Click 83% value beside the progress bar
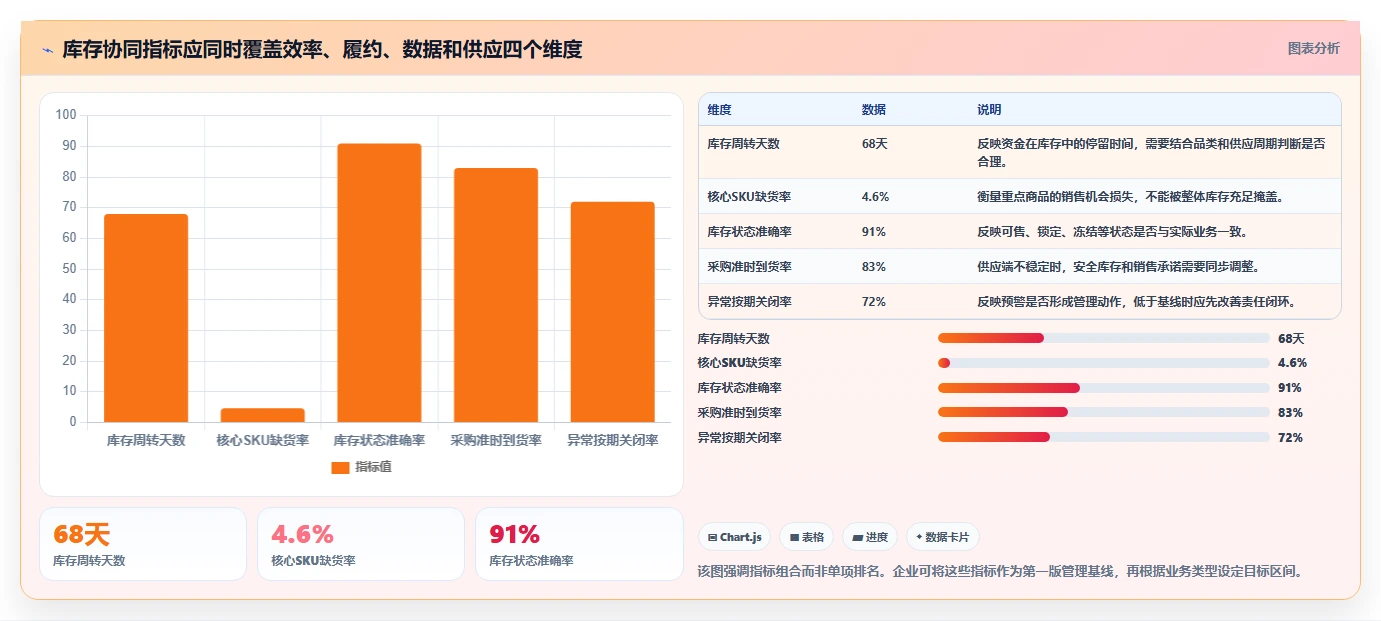1381x621 pixels. coord(1290,412)
